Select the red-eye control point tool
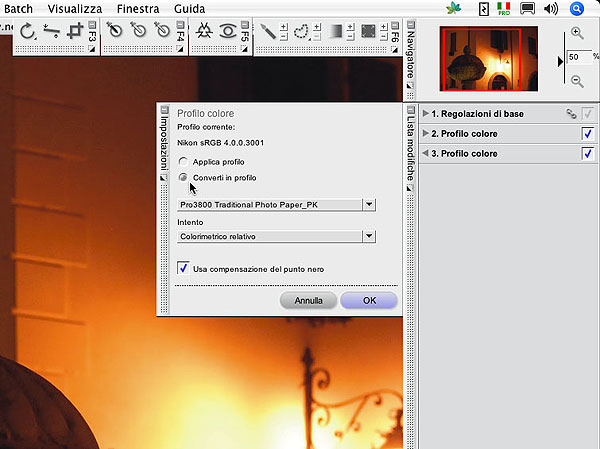600x449 pixels. click(x=228, y=31)
